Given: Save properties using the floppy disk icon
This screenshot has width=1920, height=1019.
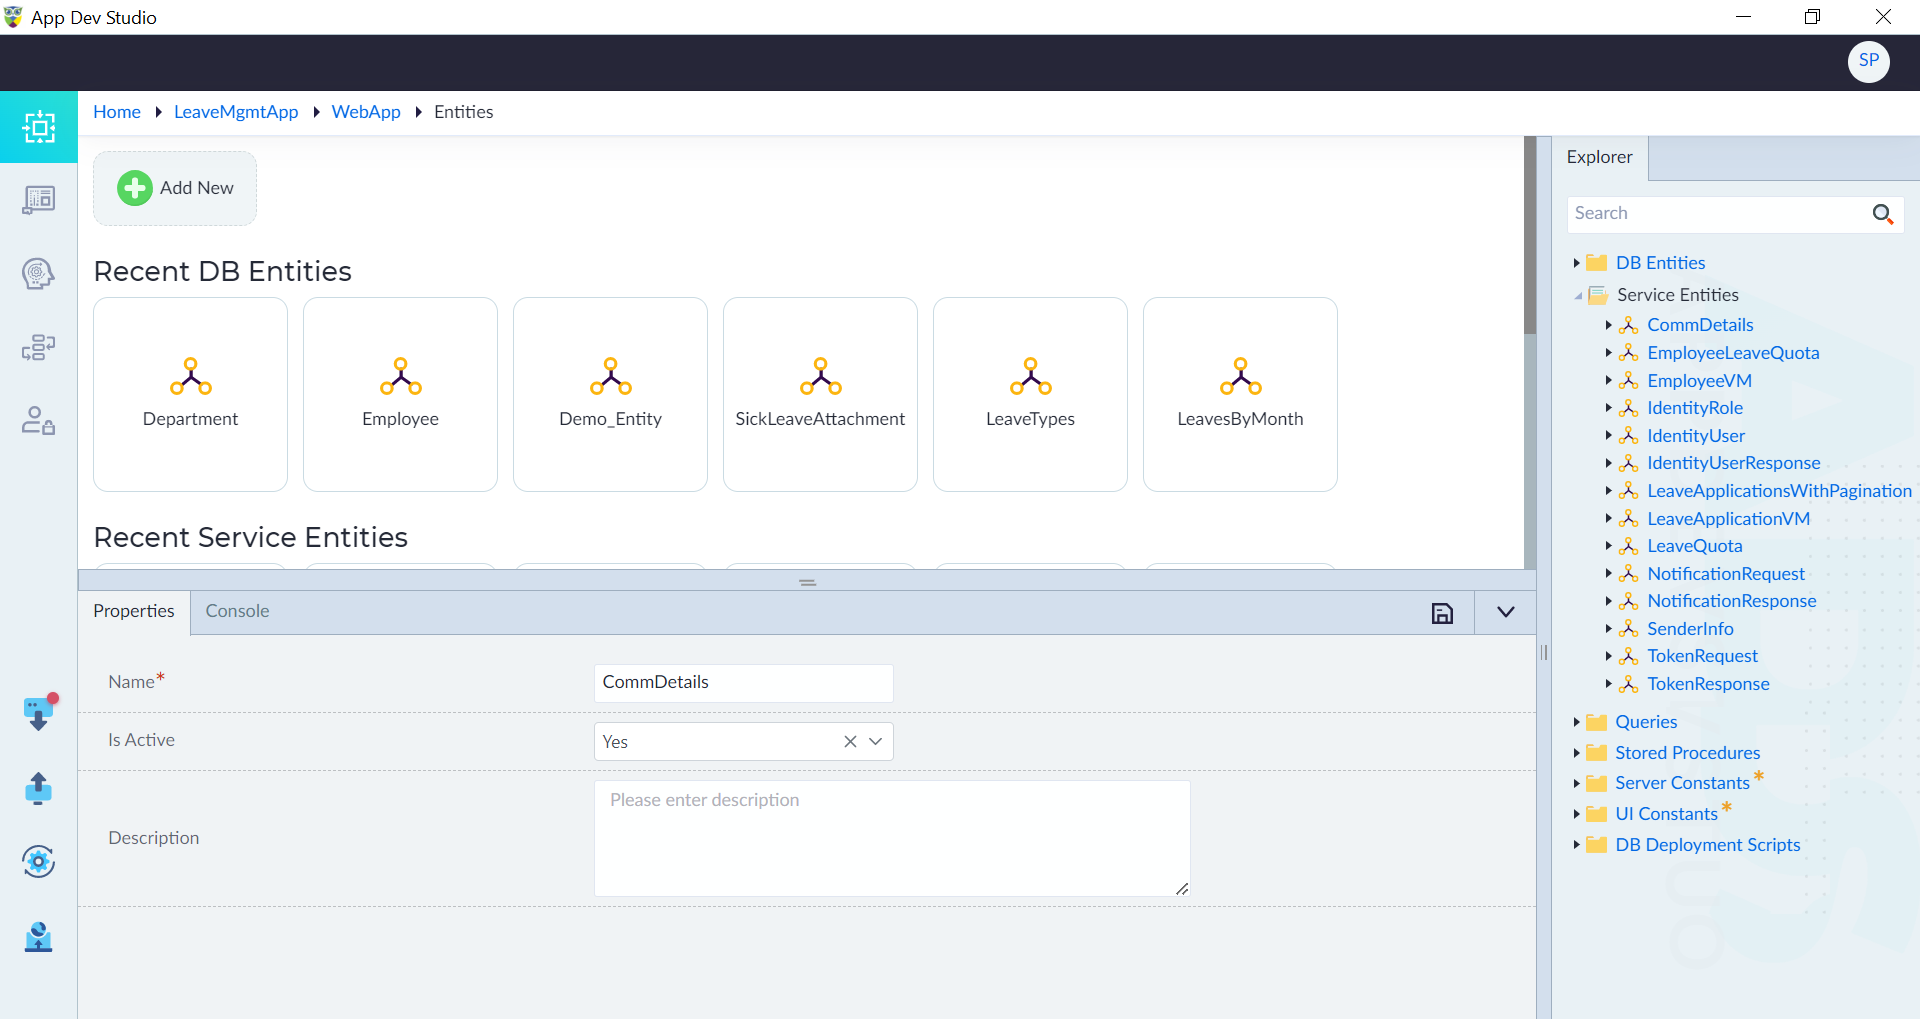Looking at the screenshot, I should coord(1442,613).
